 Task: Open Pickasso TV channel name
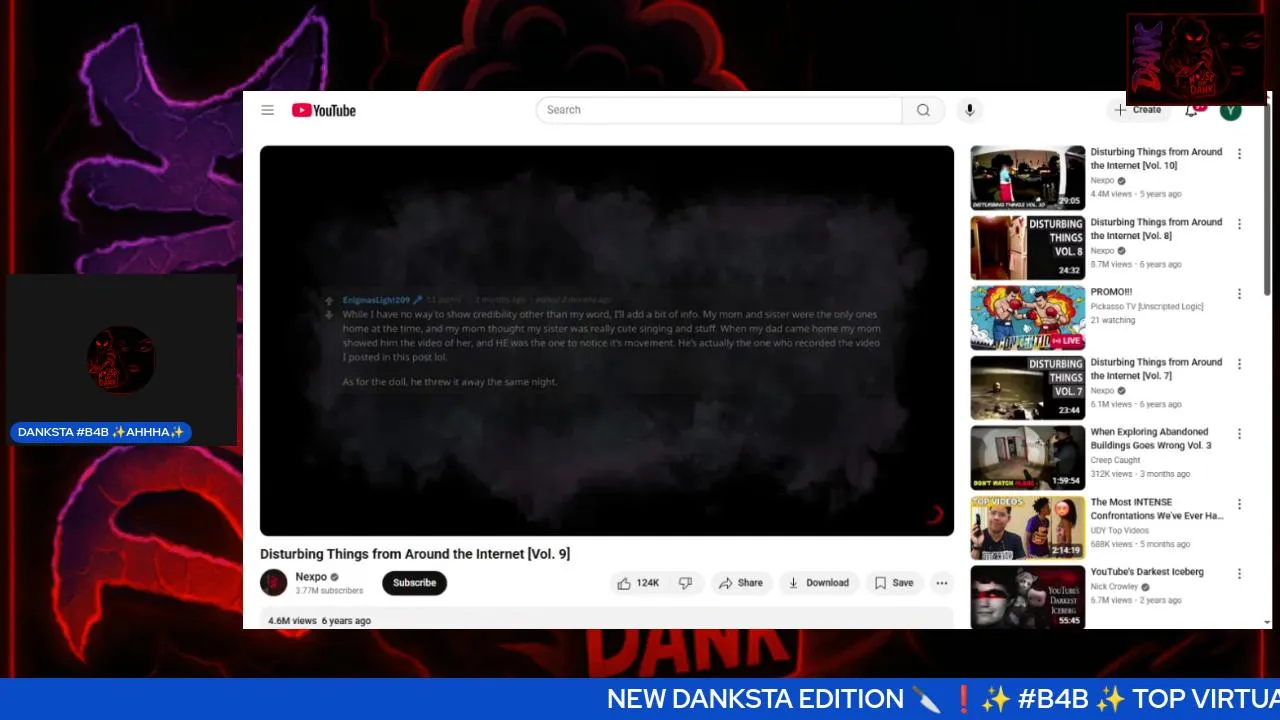(x=1147, y=307)
